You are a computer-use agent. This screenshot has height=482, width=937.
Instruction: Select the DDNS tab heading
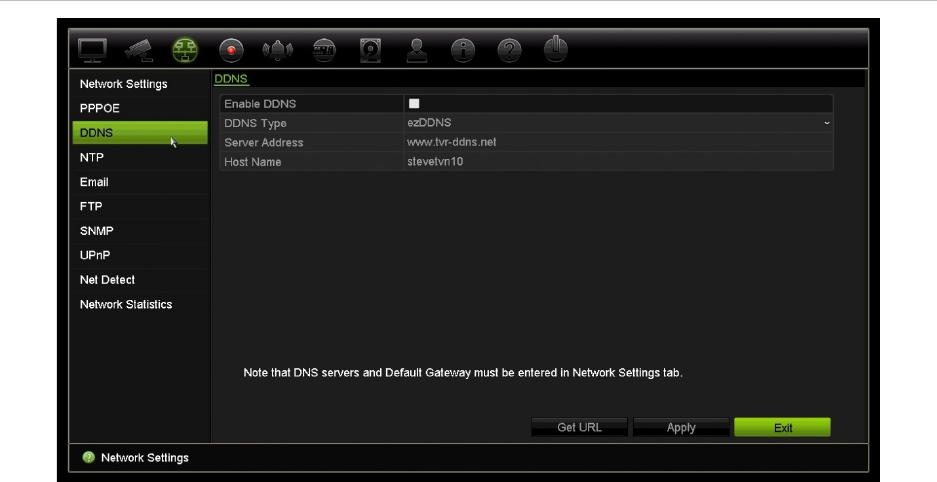click(x=231, y=79)
